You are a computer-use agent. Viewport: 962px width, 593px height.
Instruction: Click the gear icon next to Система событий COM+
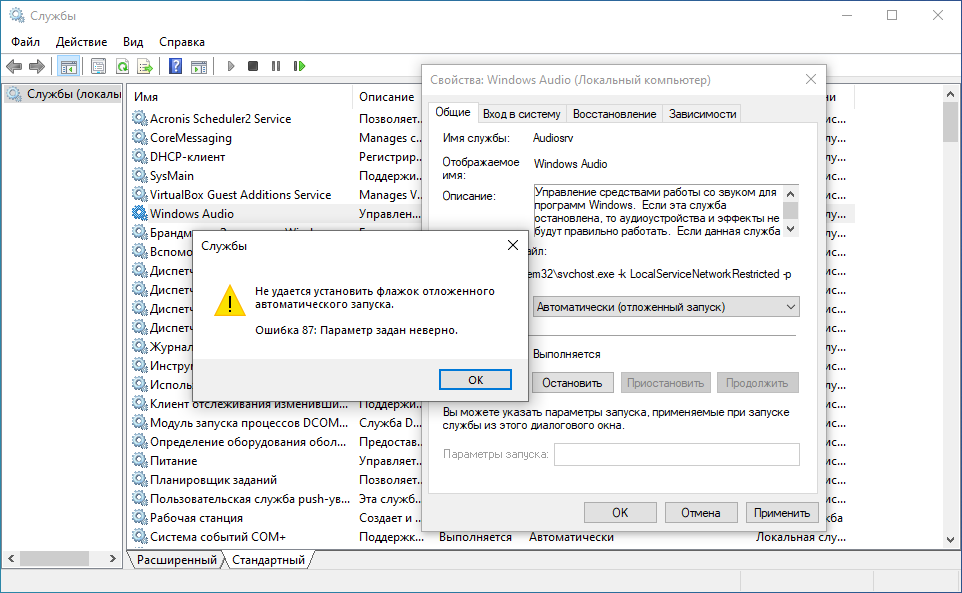click(140, 536)
